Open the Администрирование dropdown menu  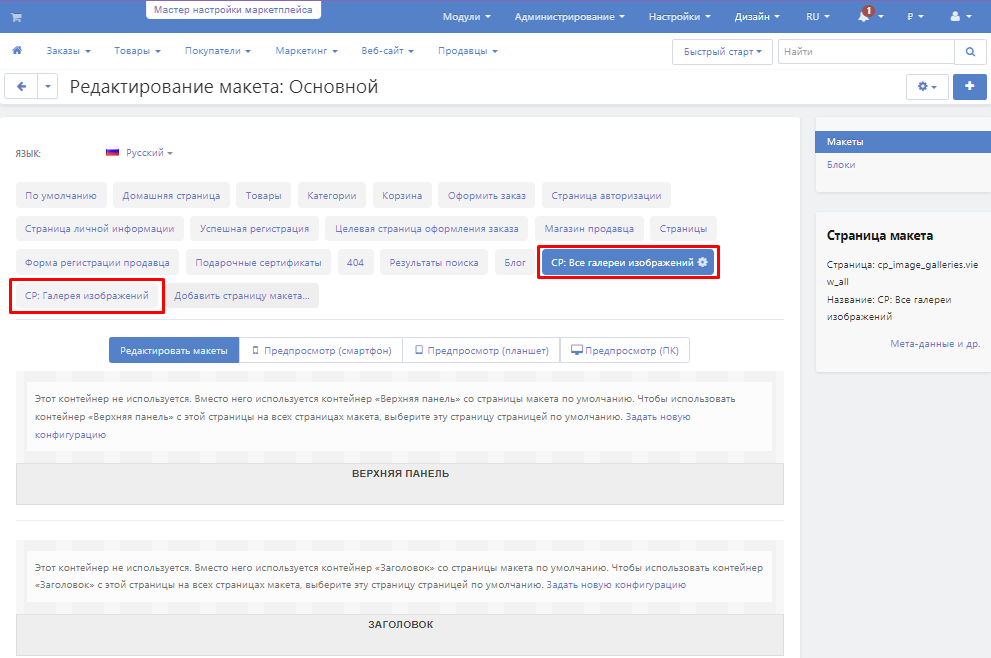569,17
